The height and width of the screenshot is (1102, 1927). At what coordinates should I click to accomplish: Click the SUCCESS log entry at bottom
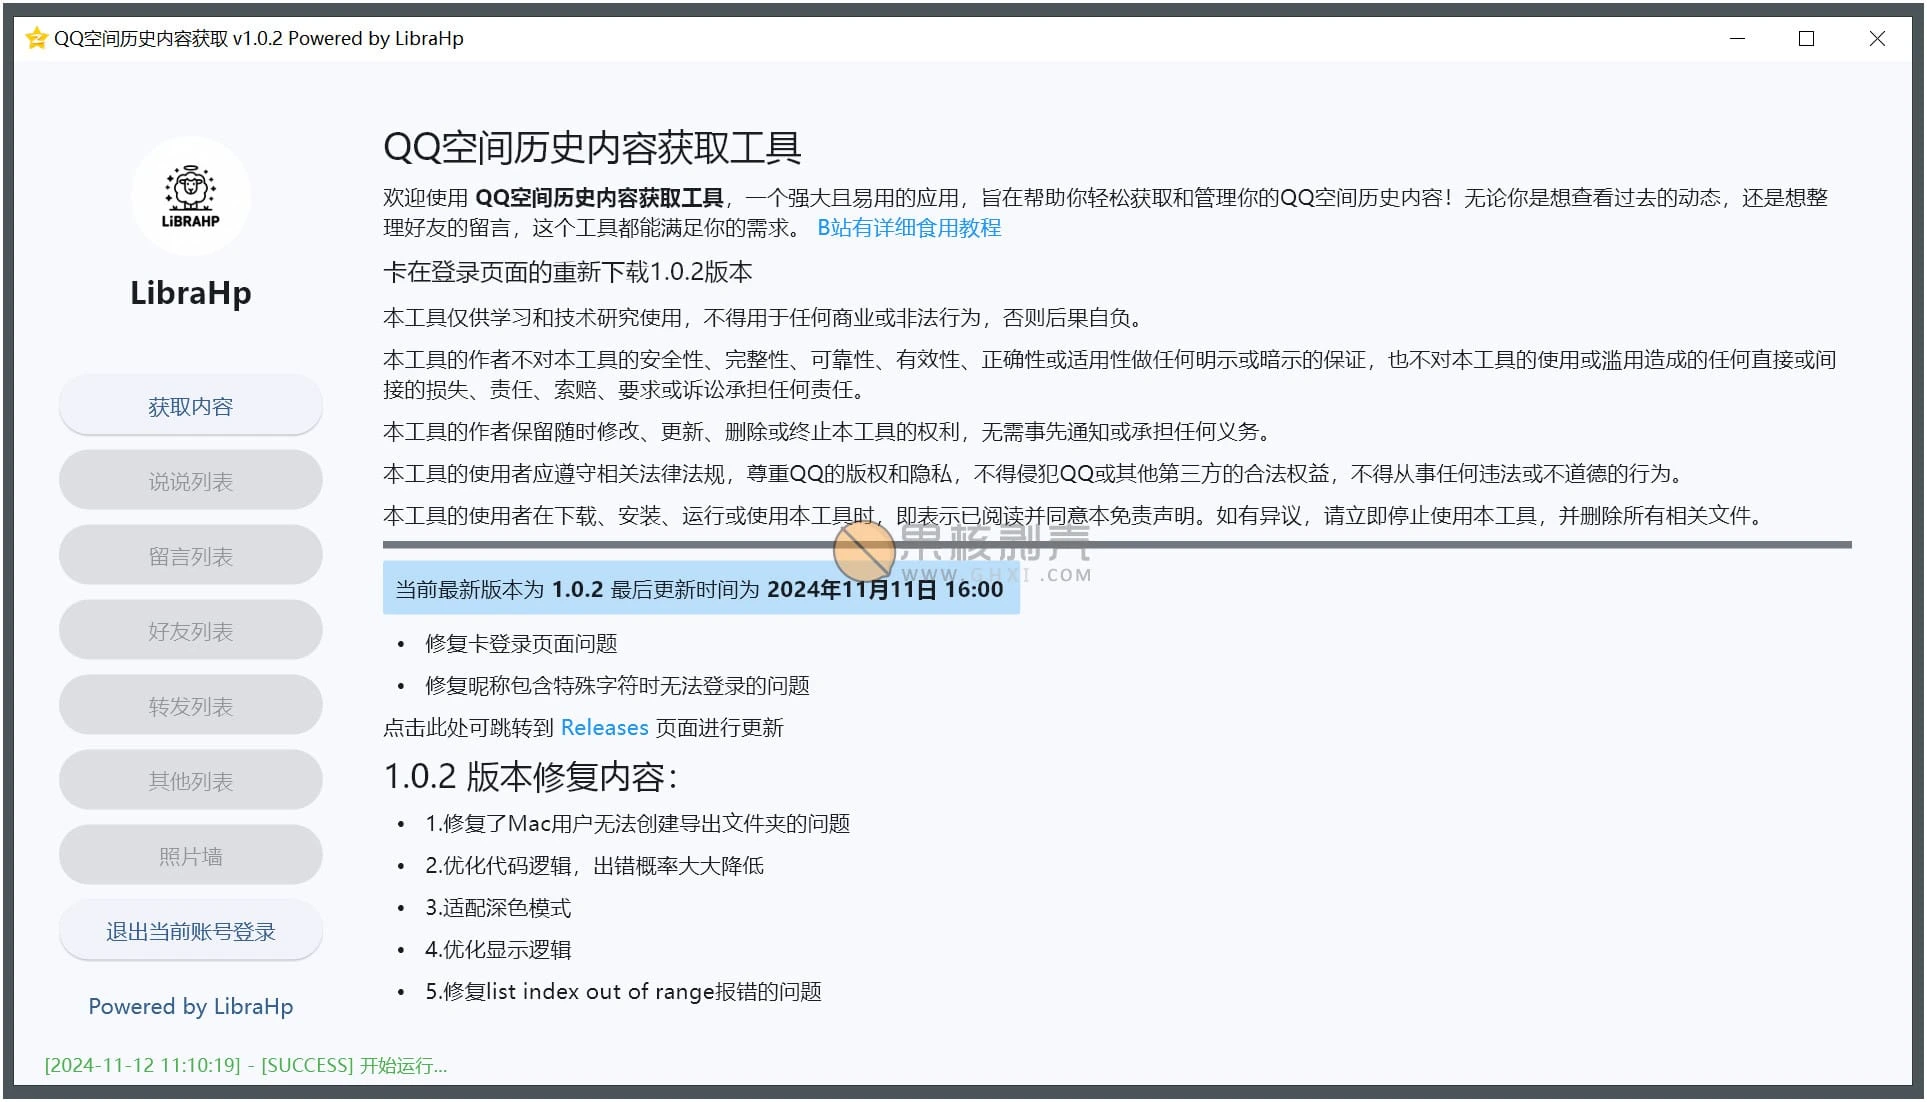tap(245, 1065)
